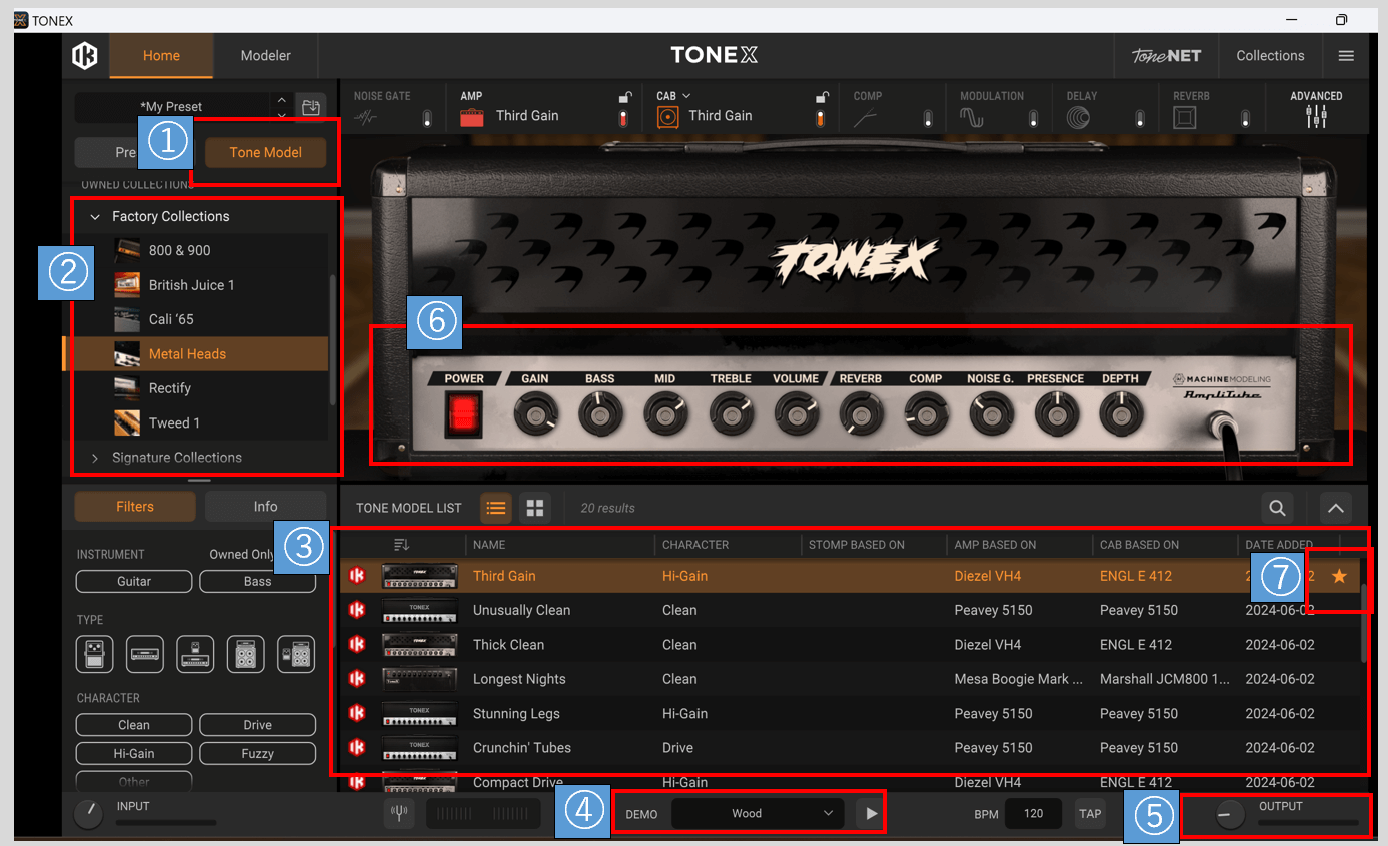This screenshot has height=846, width=1388.
Task: Click the save preset icon
Action: [311, 107]
